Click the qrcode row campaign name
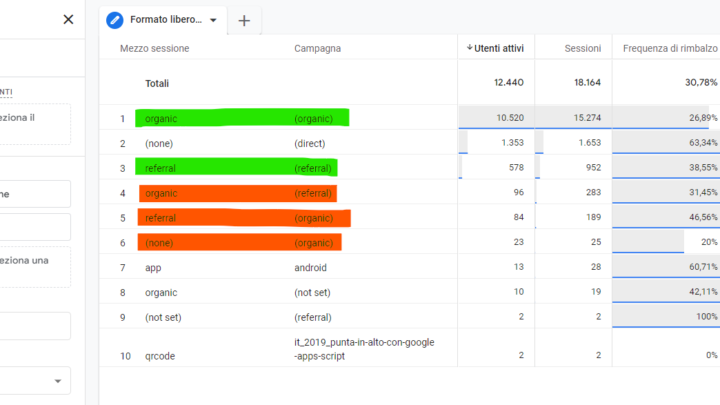Screen dimensions: 720x405 click(363, 349)
